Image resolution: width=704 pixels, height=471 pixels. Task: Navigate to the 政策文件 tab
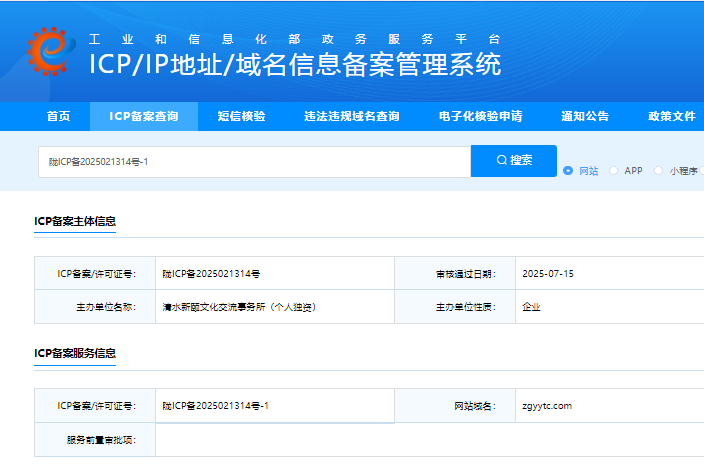pyautogui.click(x=672, y=116)
